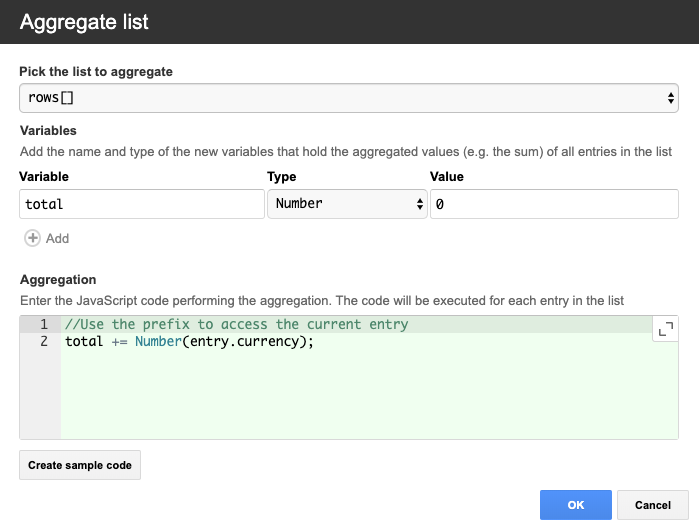Expand the code editor to fullscreen
Image resolution: width=699 pixels, height=529 pixels.
point(666,329)
